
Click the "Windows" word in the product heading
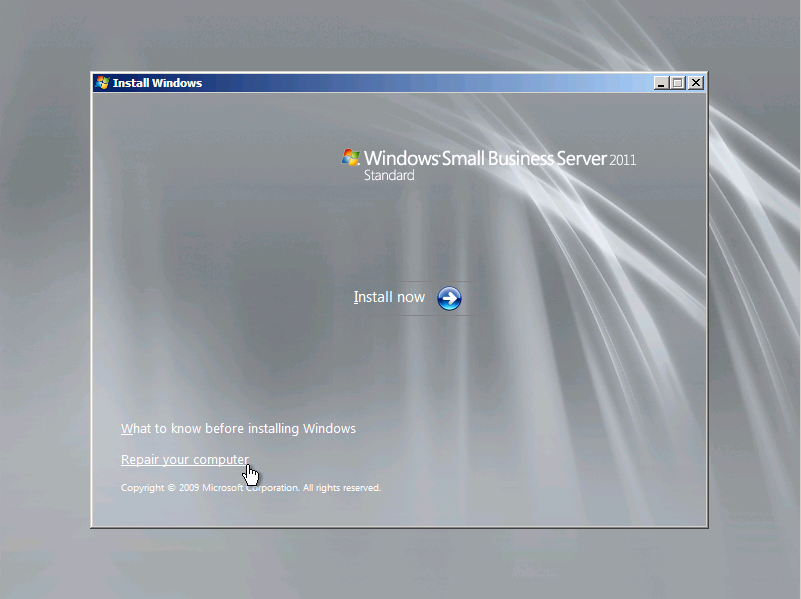click(399, 159)
